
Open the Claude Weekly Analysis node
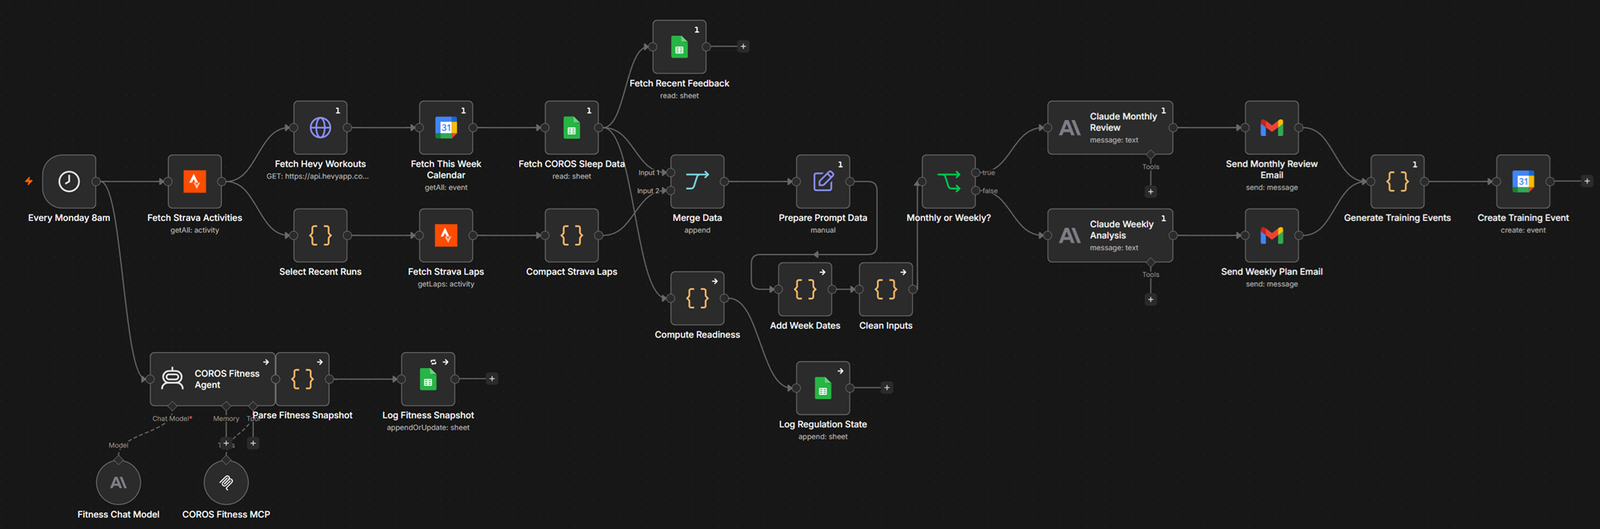click(x=1110, y=235)
